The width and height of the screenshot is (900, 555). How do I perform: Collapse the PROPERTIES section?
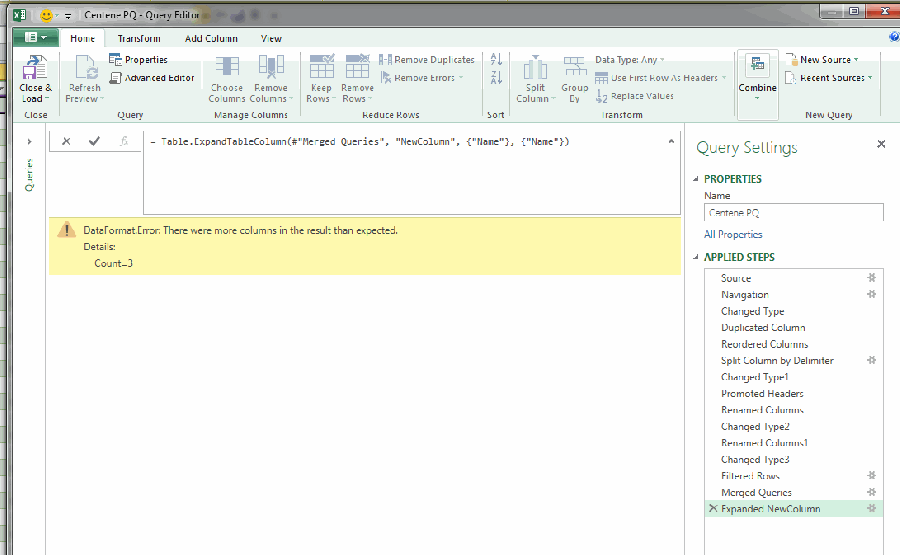click(x=696, y=179)
